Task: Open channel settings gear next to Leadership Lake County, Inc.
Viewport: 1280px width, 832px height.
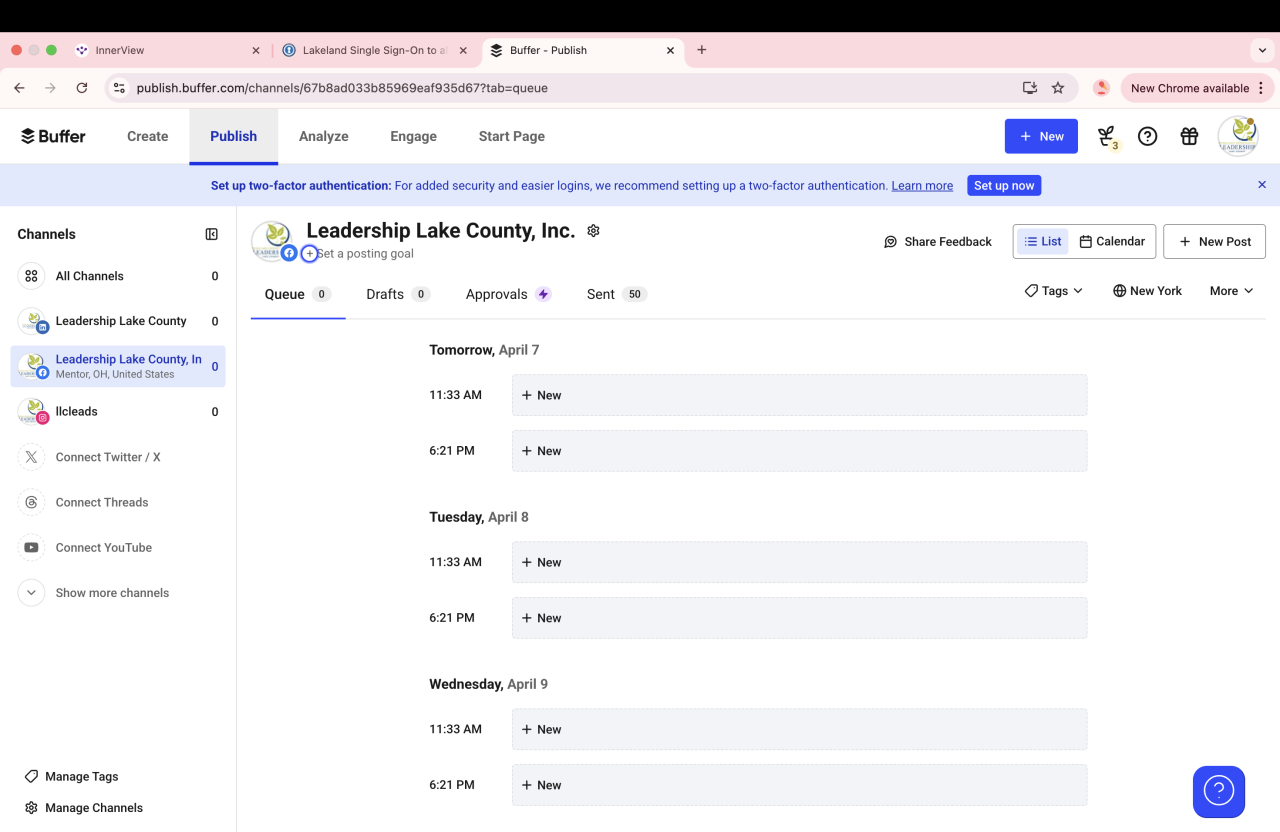Action: [x=593, y=231]
